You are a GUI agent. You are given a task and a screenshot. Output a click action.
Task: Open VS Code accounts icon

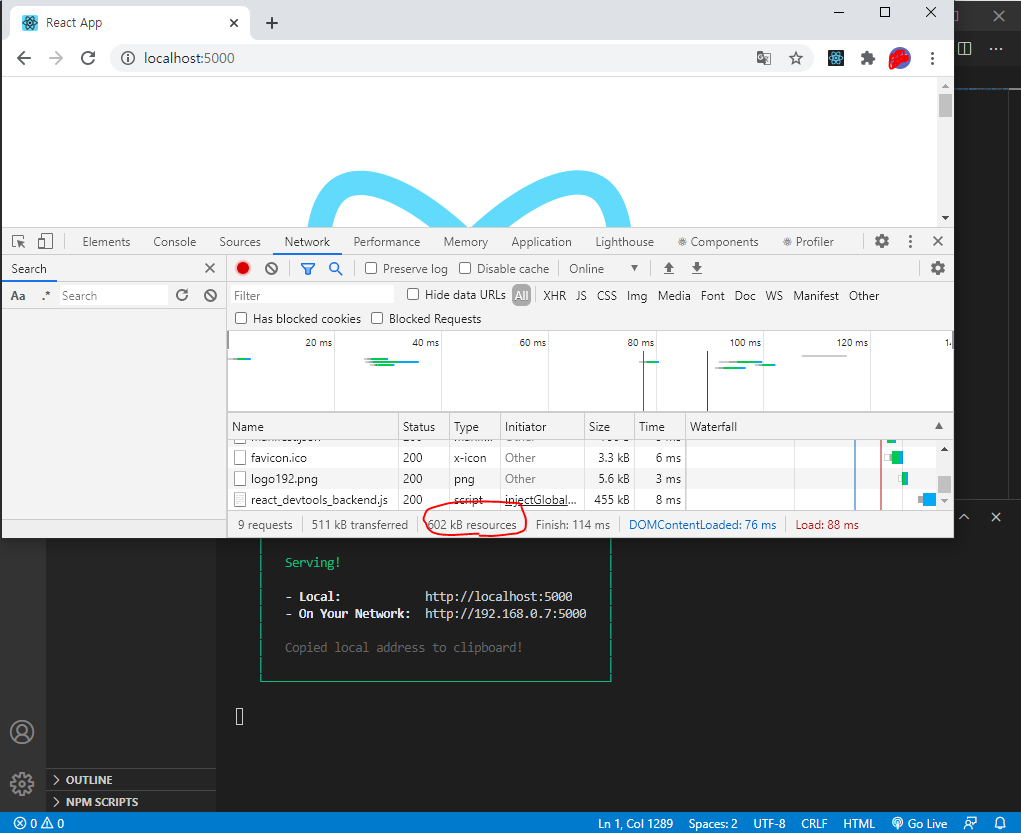(x=22, y=732)
